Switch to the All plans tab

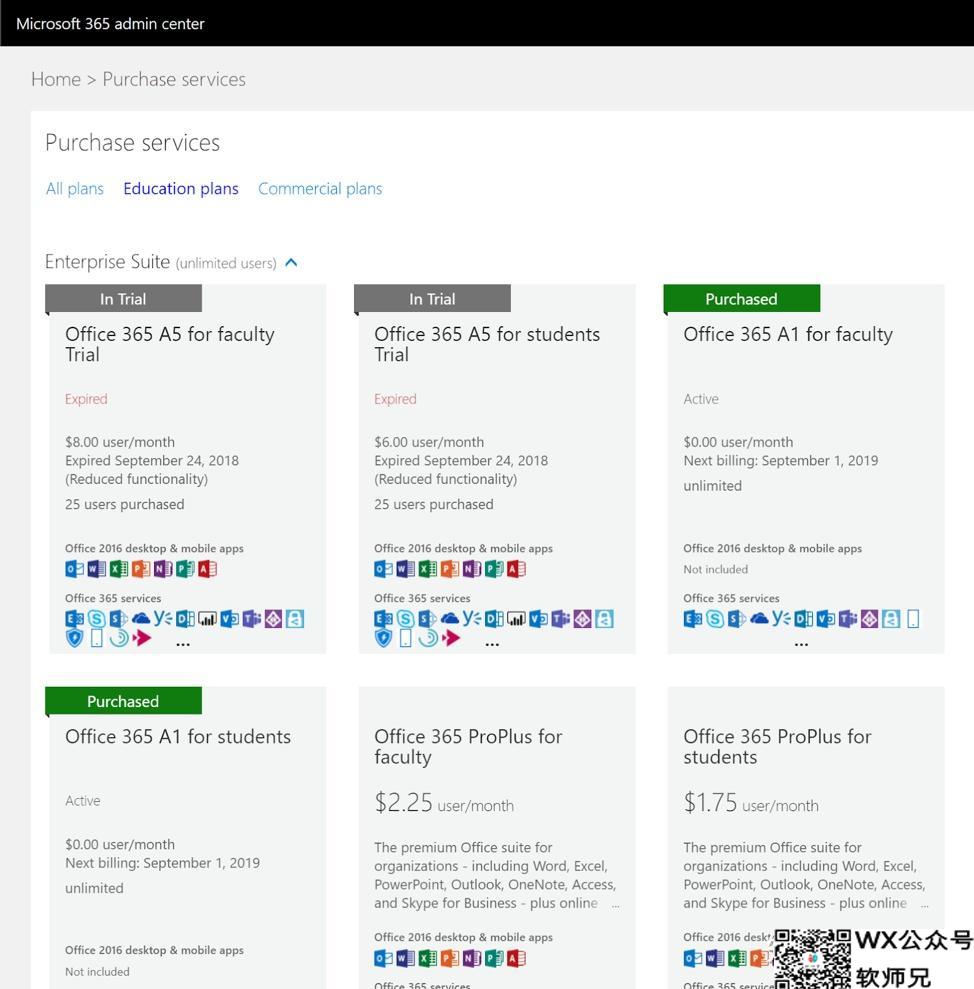coord(74,189)
